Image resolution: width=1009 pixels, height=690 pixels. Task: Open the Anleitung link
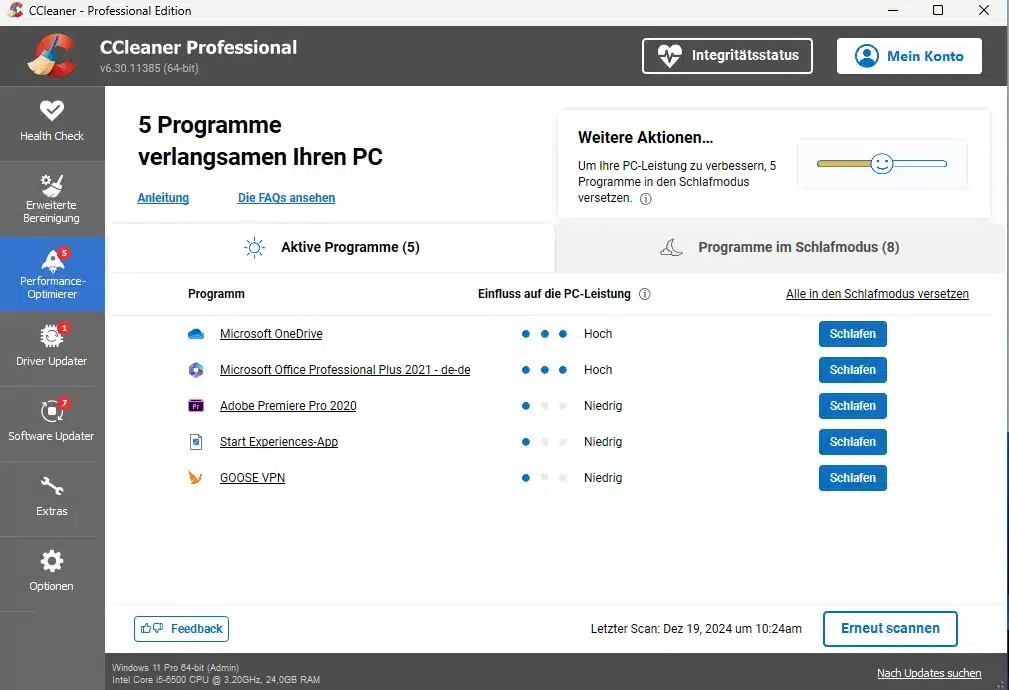pos(163,198)
